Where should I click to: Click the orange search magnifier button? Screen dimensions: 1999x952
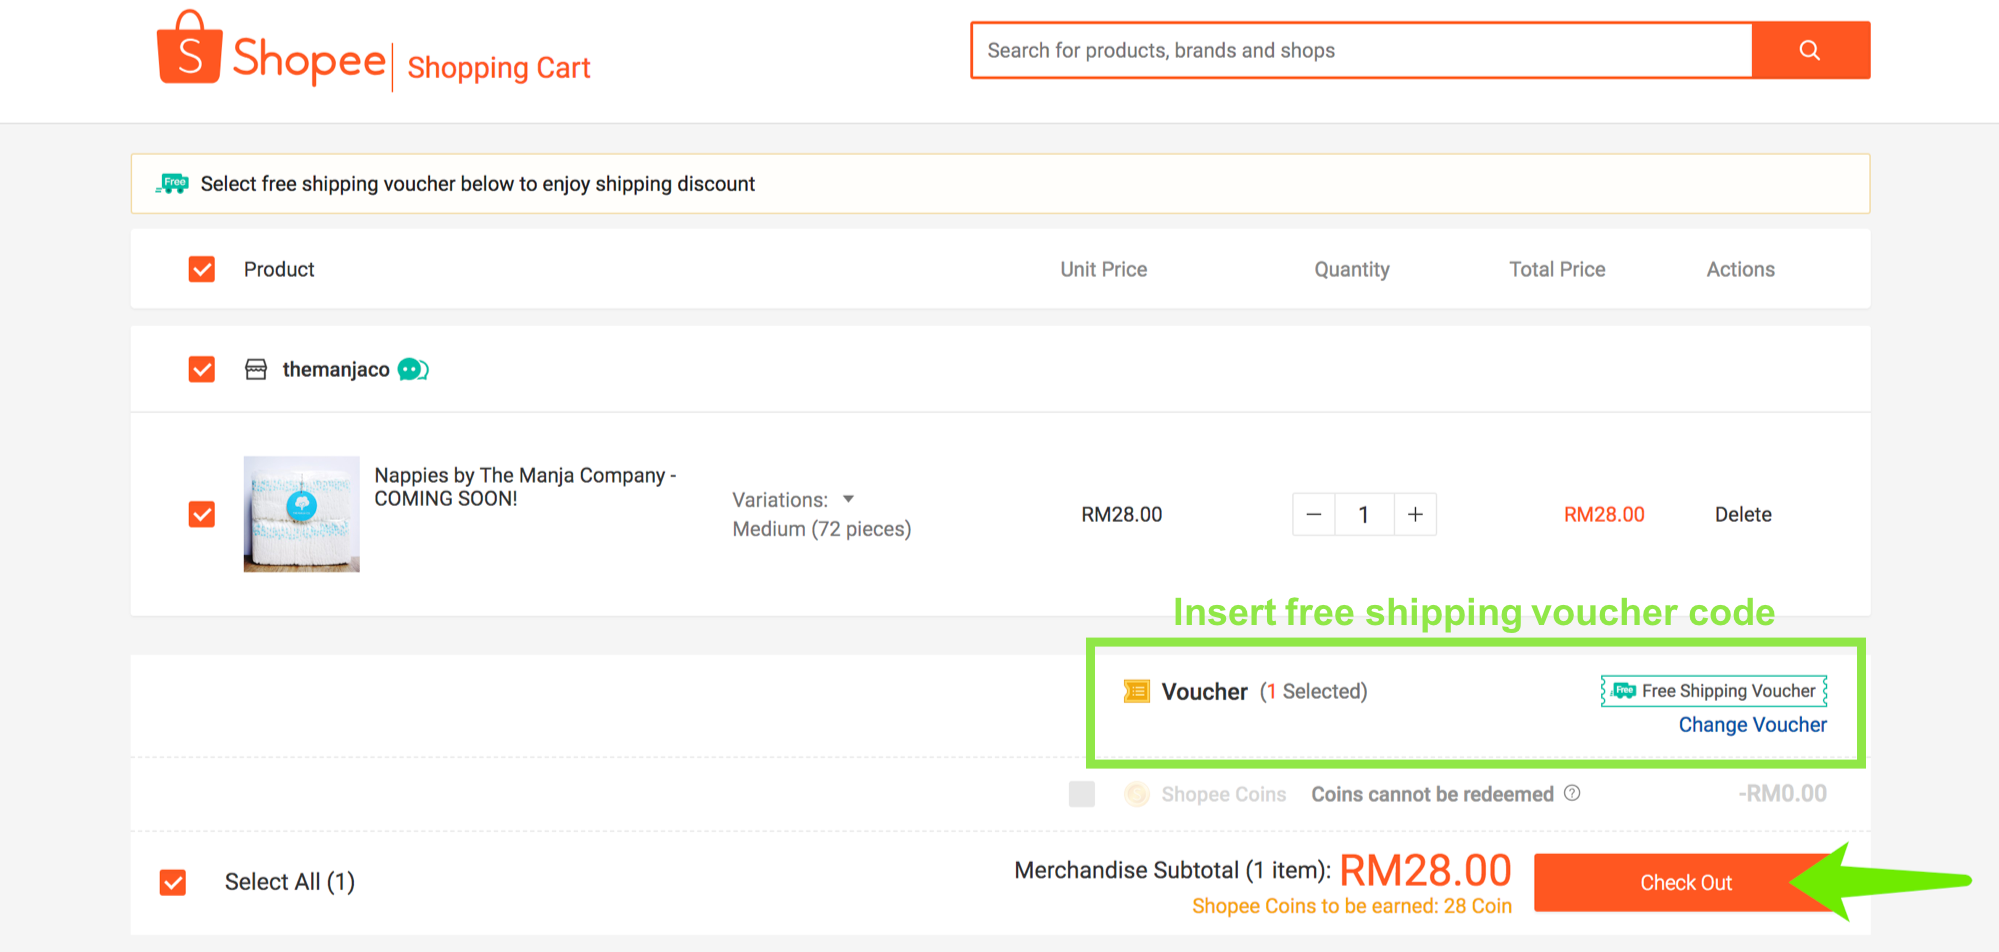point(1810,50)
